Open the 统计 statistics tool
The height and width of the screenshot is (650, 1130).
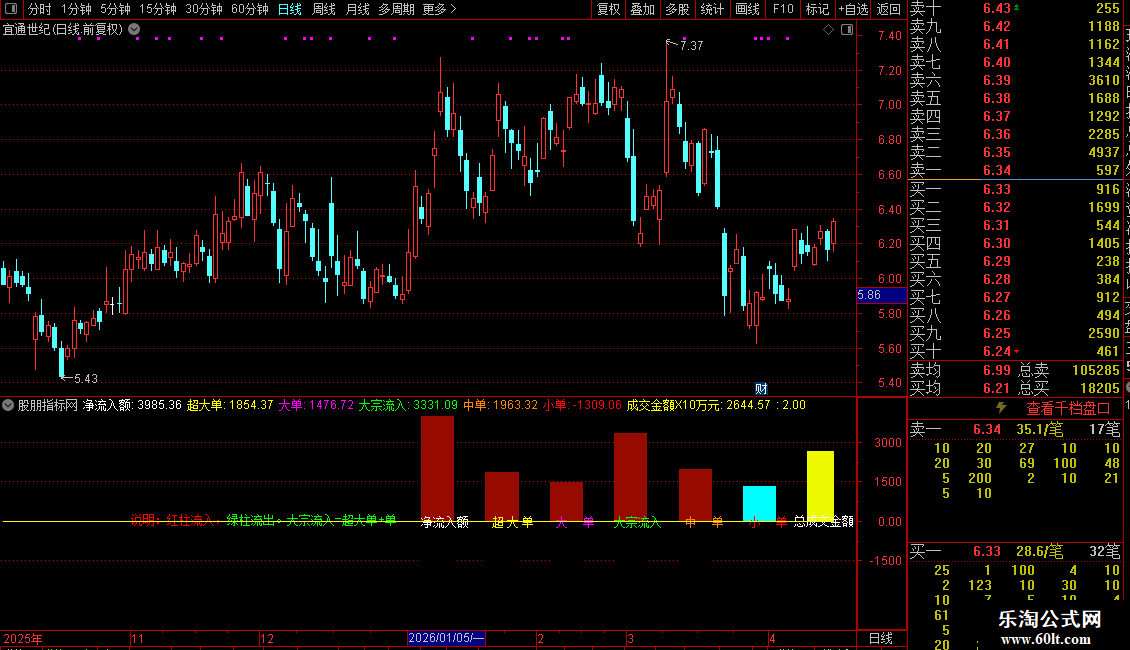[712, 9]
